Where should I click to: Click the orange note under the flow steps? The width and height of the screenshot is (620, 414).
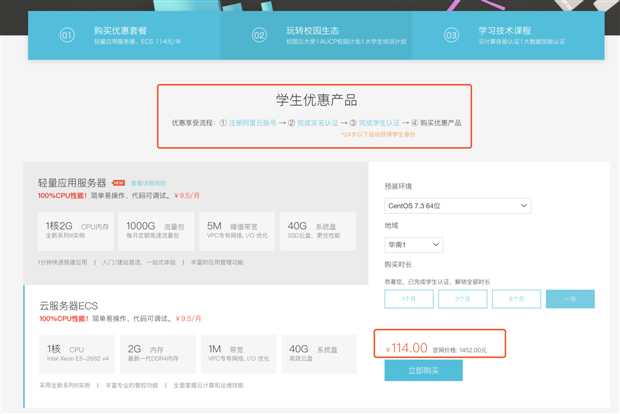coord(378,134)
